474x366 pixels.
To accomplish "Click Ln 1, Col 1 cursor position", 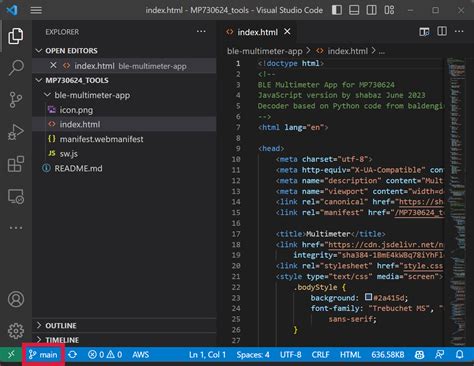I will (x=207, y=355).
